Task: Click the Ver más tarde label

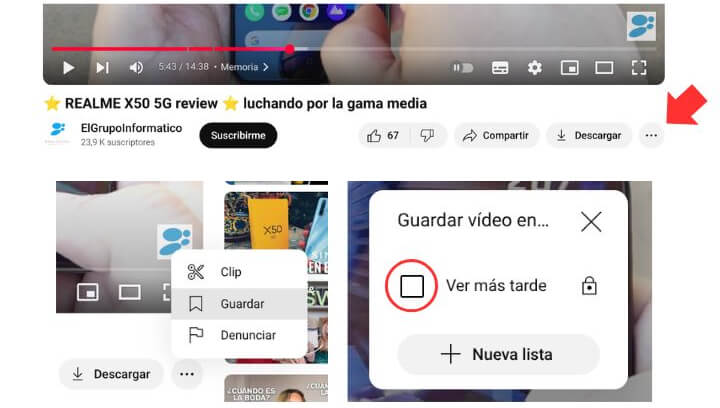Action: tap(496, 285)
